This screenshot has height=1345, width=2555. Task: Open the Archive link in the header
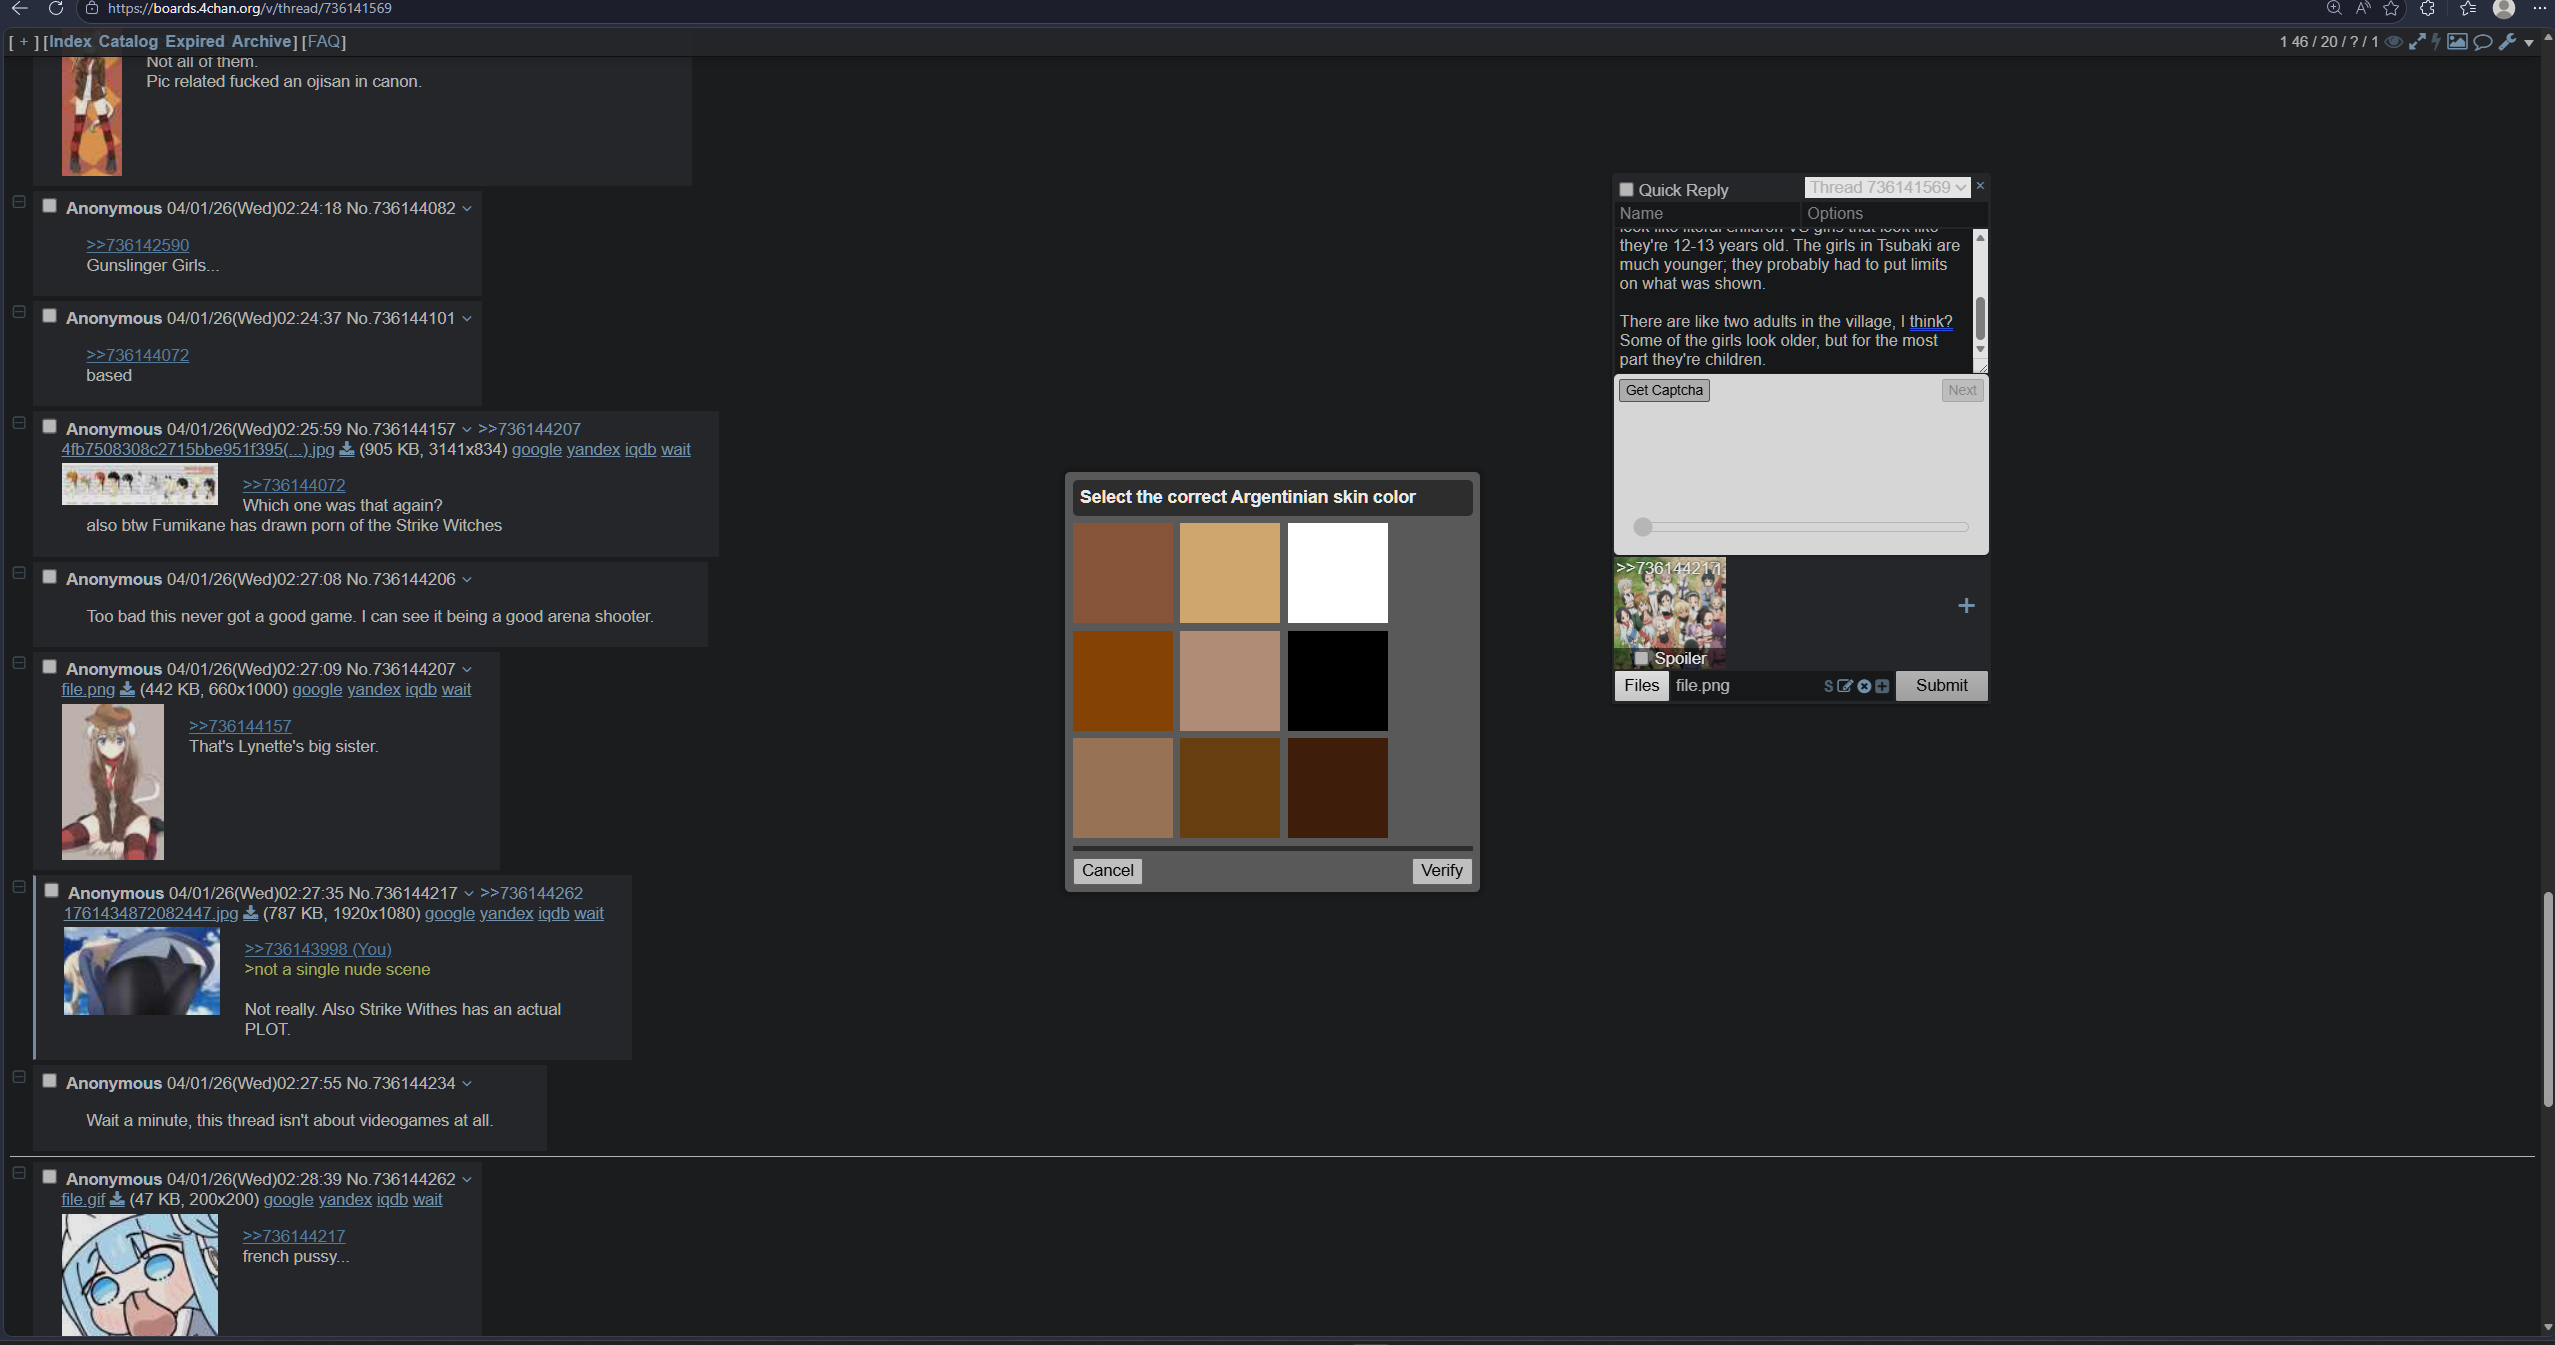(x=260, y=42)
